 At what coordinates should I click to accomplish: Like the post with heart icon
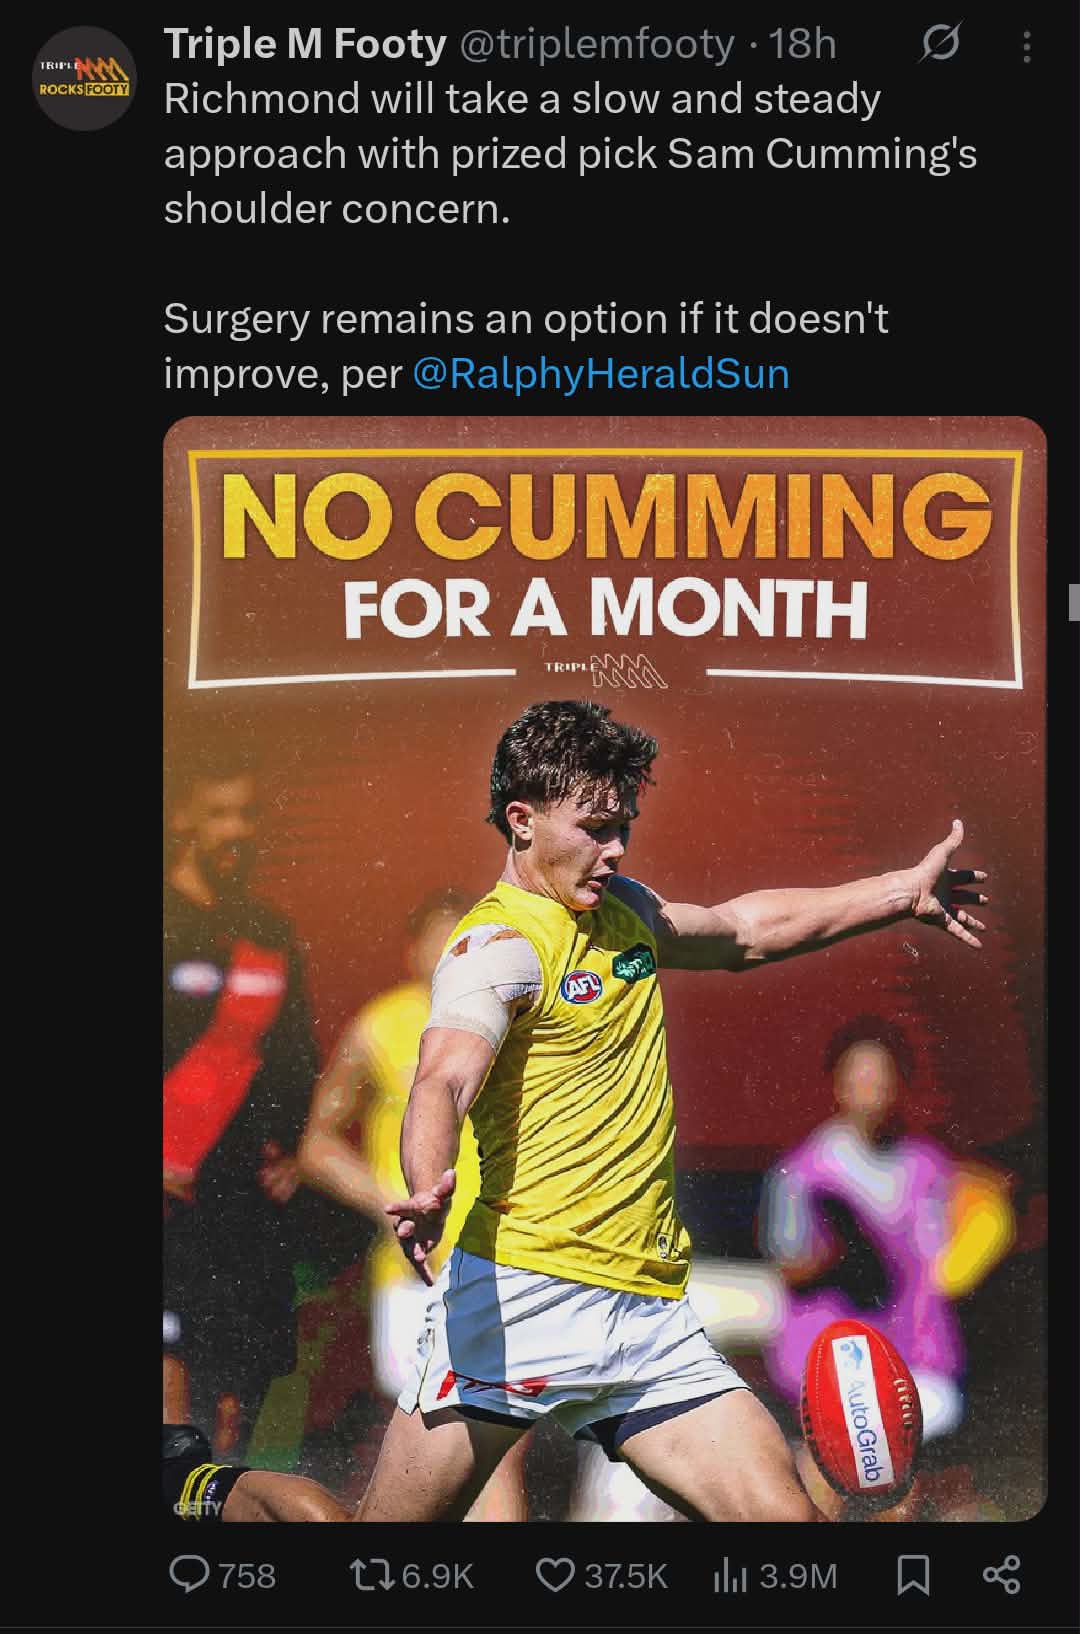(x=554, y=1576)
